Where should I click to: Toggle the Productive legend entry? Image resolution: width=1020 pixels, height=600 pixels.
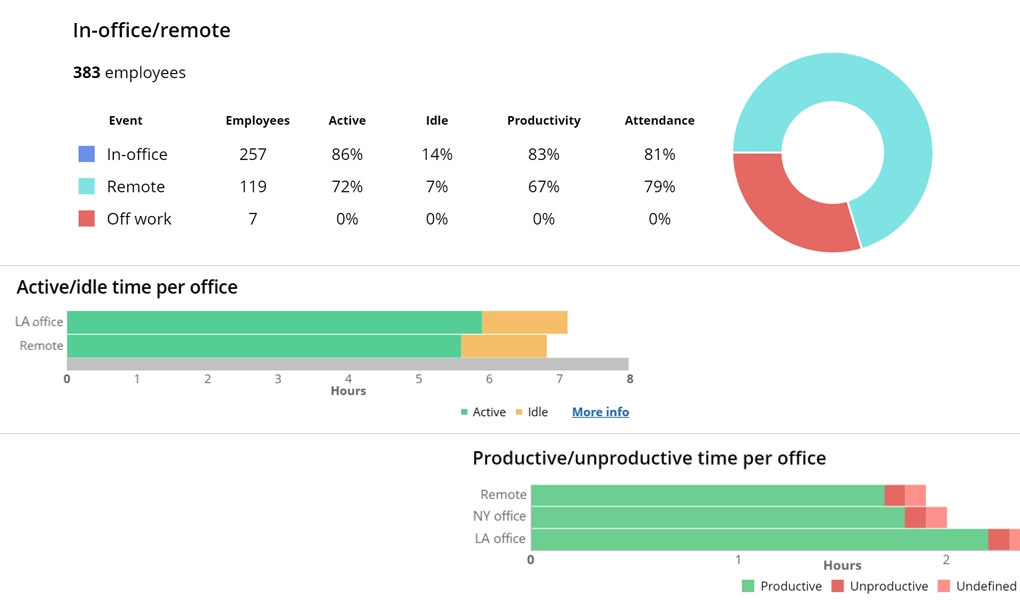pos(782,586)
